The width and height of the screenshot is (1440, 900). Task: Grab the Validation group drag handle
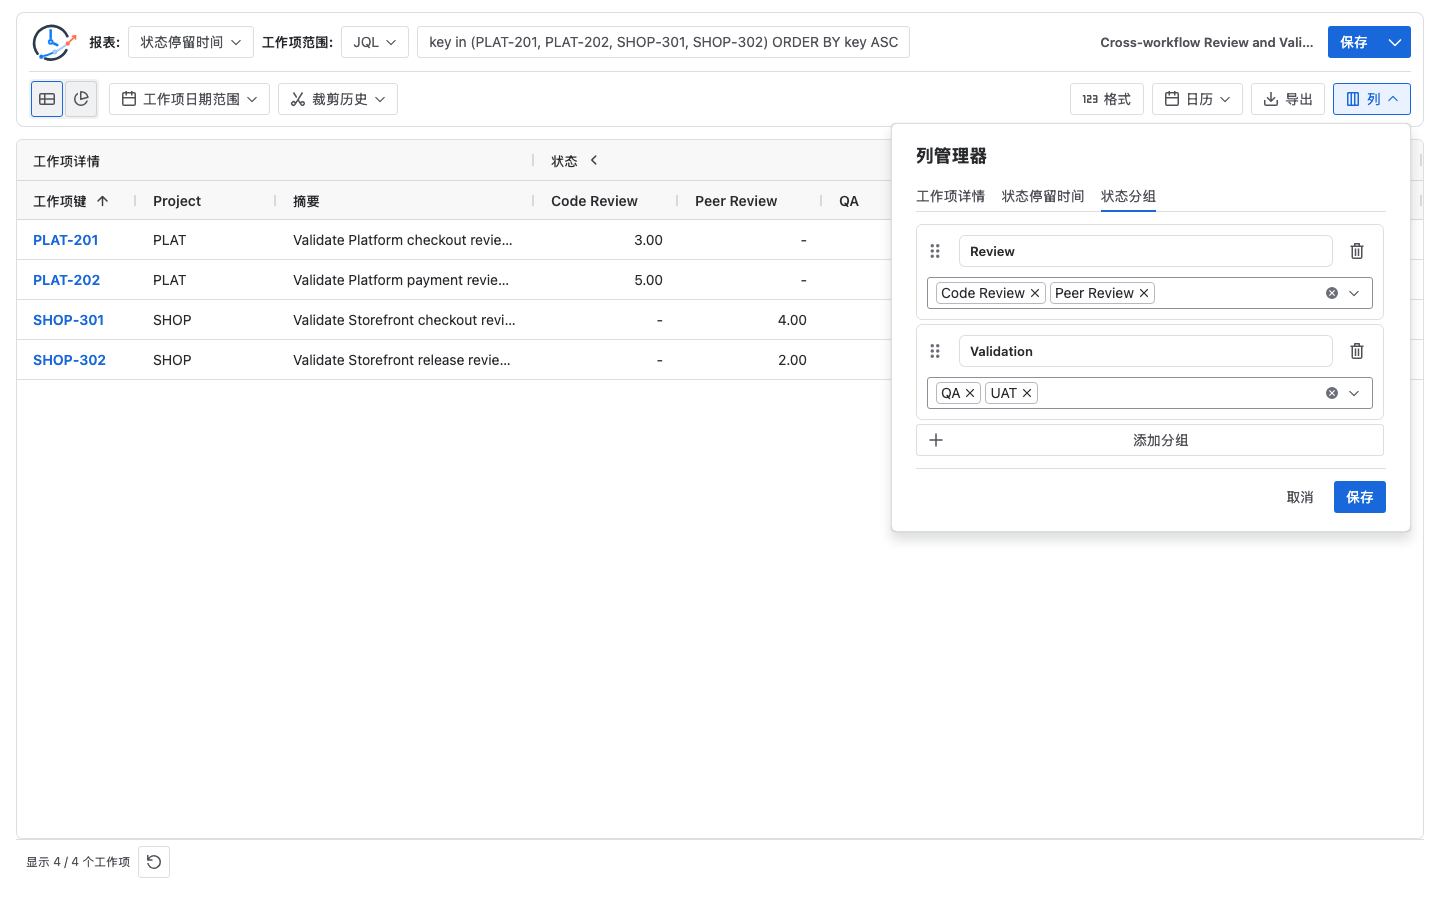pos(935,351)
